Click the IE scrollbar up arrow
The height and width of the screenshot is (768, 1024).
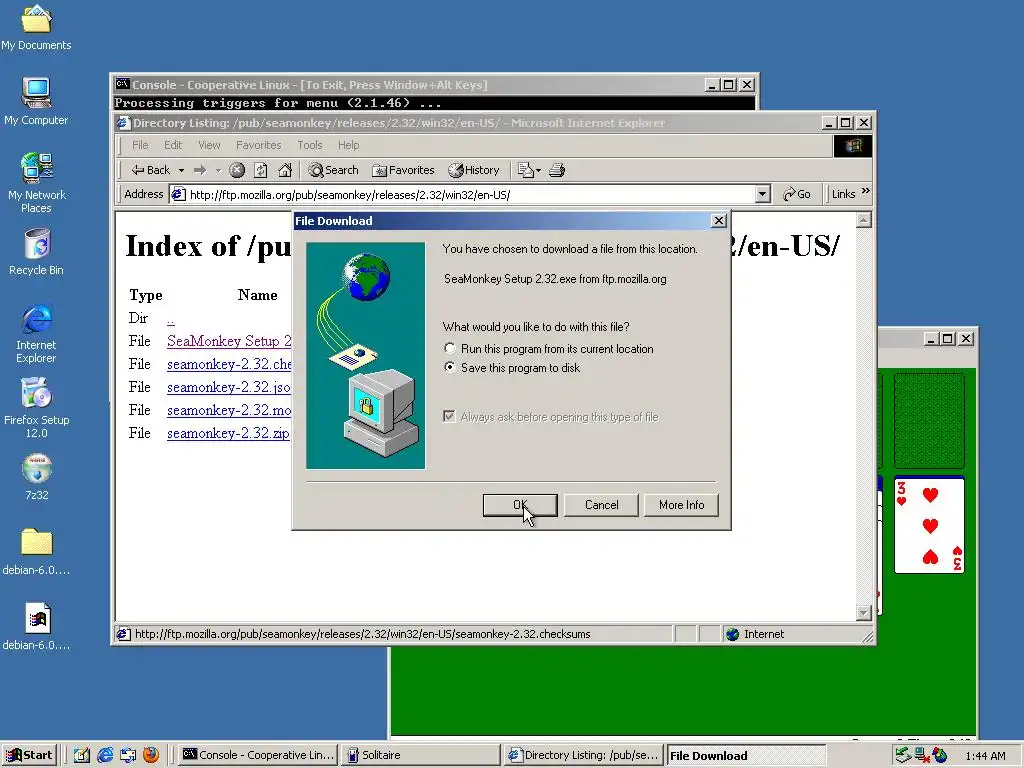click(x=863, y=220)
